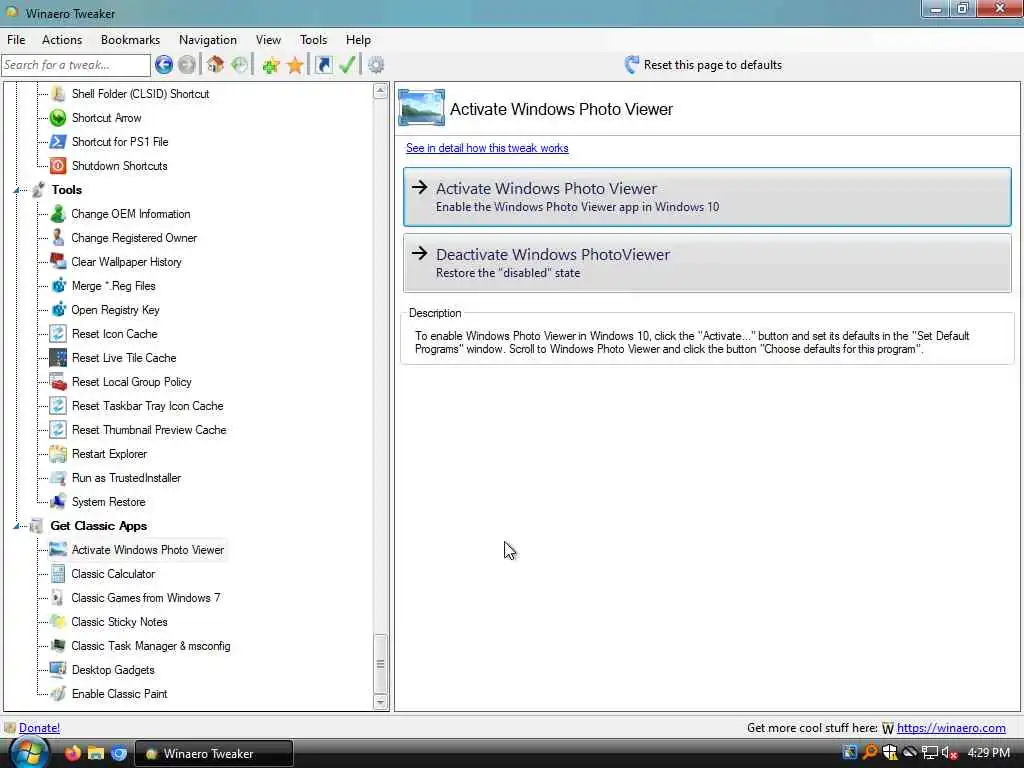Click the green add bookmark plus-star icon
The image size is (1024, 768).
(270, 65)
